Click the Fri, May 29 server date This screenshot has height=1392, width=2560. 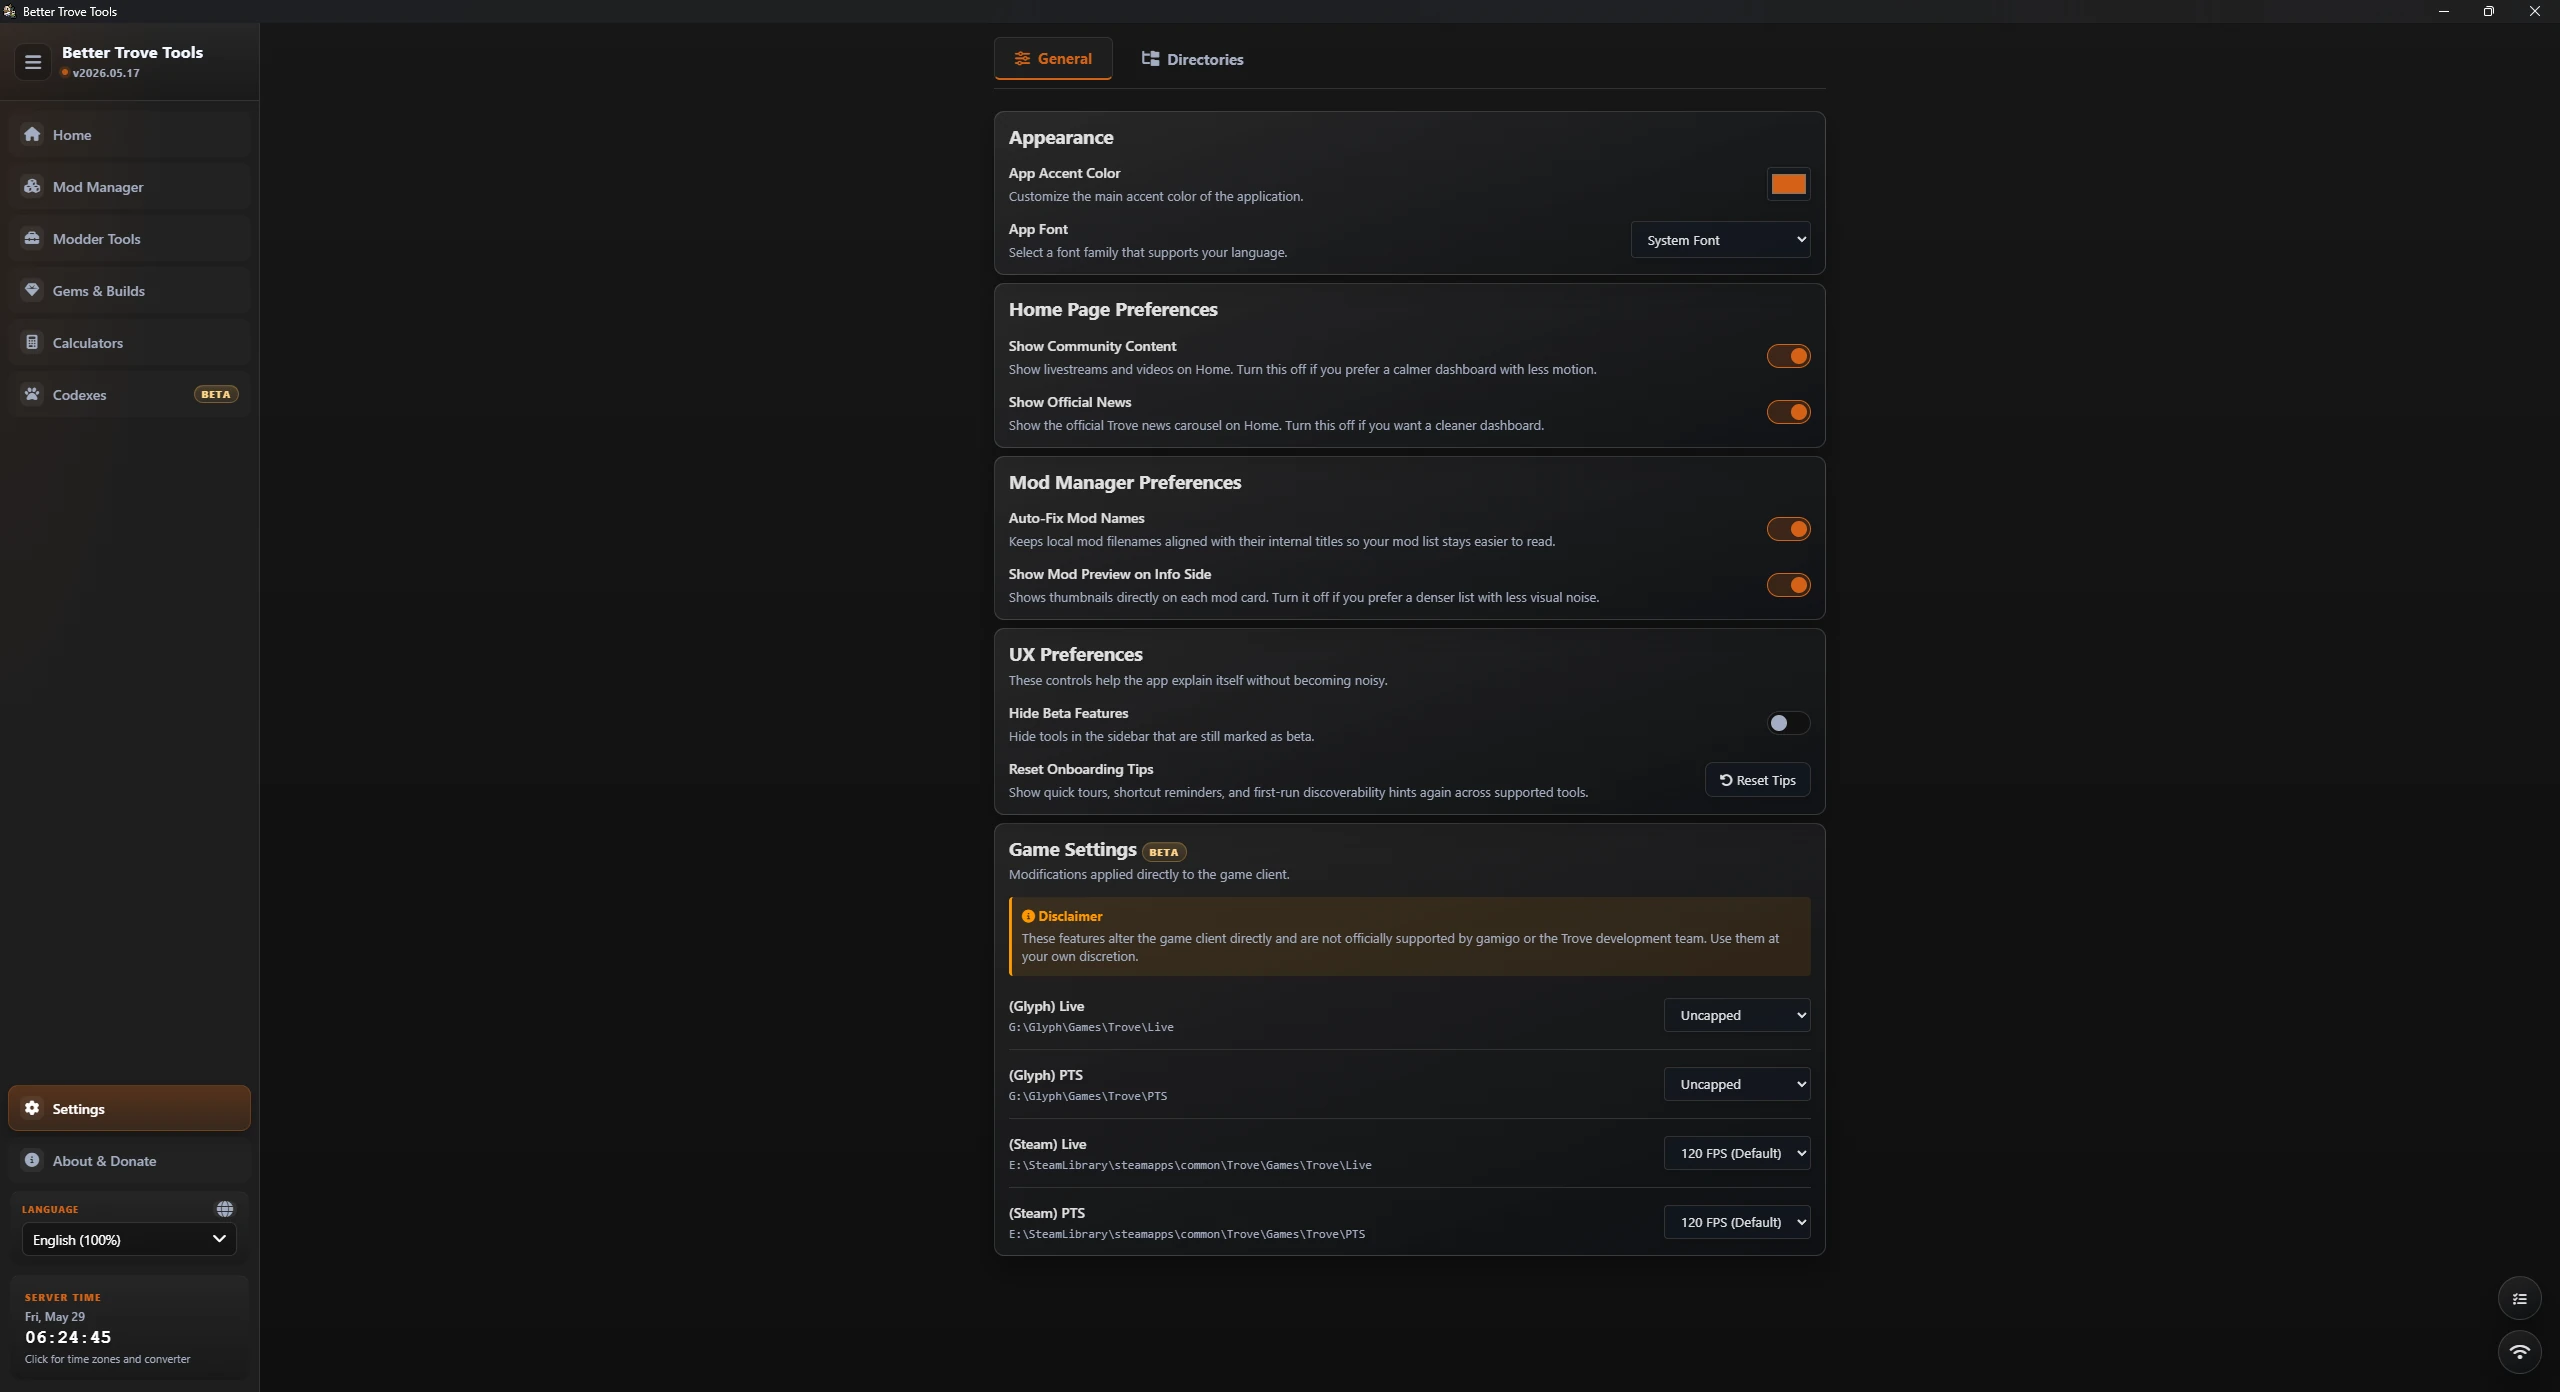pyautogui.click(x=55, y=1317)
